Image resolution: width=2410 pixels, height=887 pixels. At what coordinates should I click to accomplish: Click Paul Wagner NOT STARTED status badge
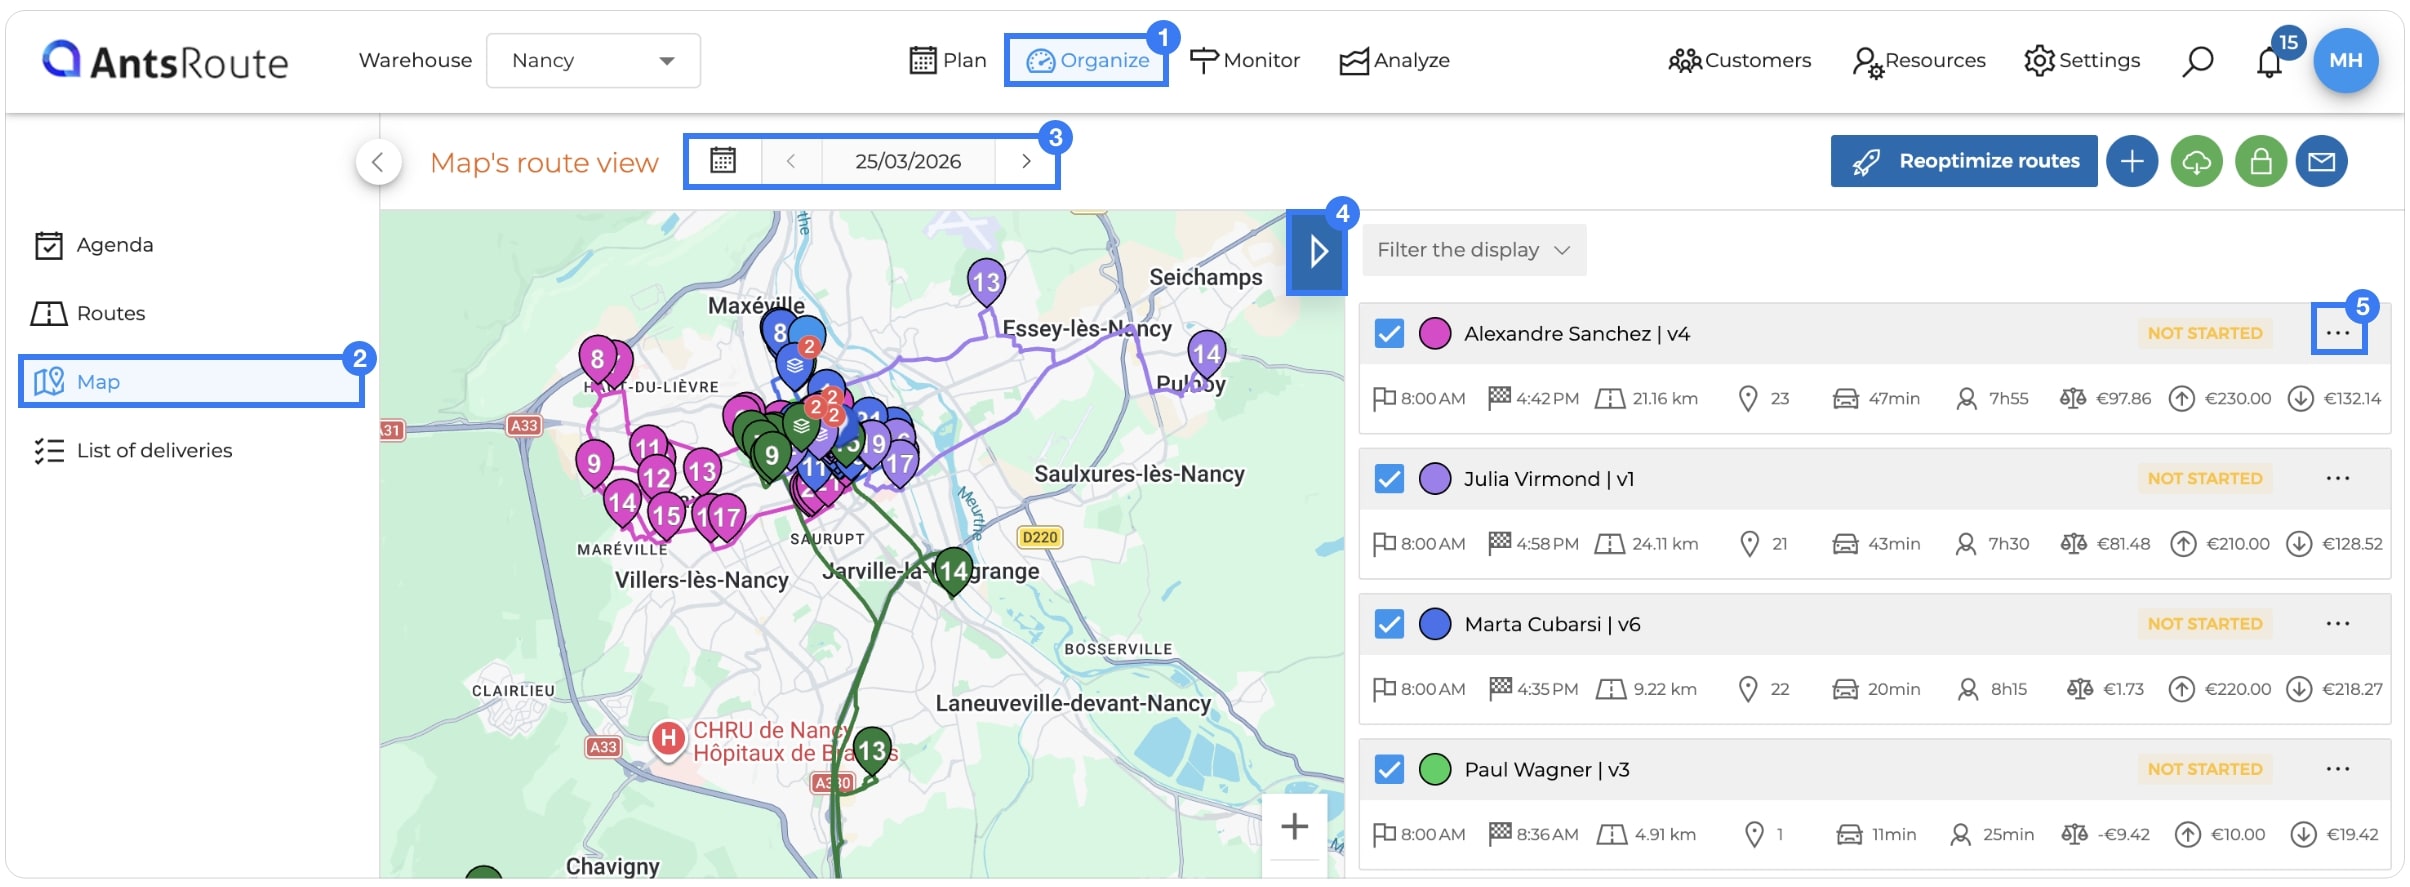pyautogui.click(x=2205, y=769)
